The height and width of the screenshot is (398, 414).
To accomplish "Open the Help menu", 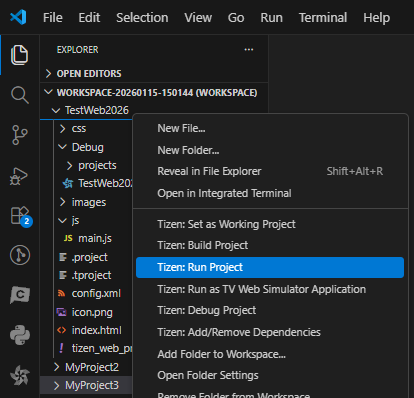I will coord(376,18).
